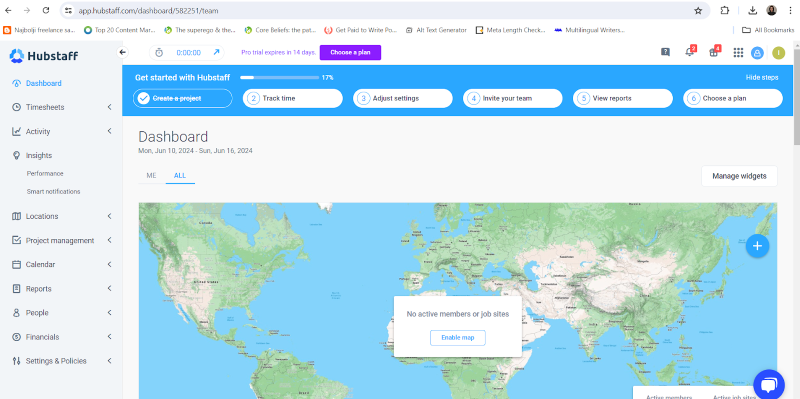800x399 pixels.
Task: Click Enable map button
Action: [x=458, y=338]
